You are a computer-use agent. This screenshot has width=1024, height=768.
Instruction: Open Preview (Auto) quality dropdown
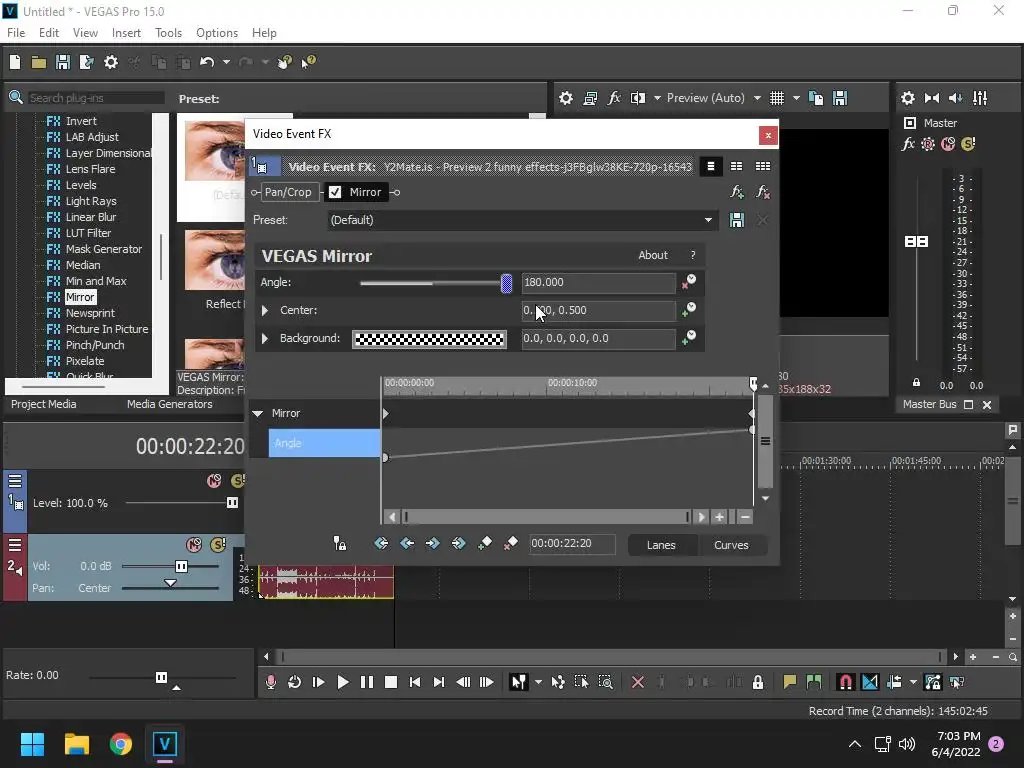point(757,98)
